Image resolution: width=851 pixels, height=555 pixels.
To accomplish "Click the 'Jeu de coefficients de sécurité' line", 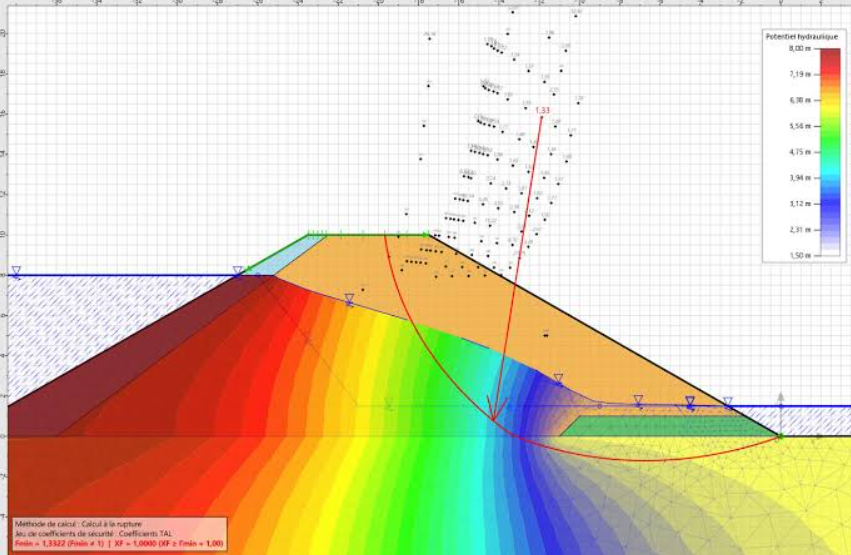I will tap(94, 533).
